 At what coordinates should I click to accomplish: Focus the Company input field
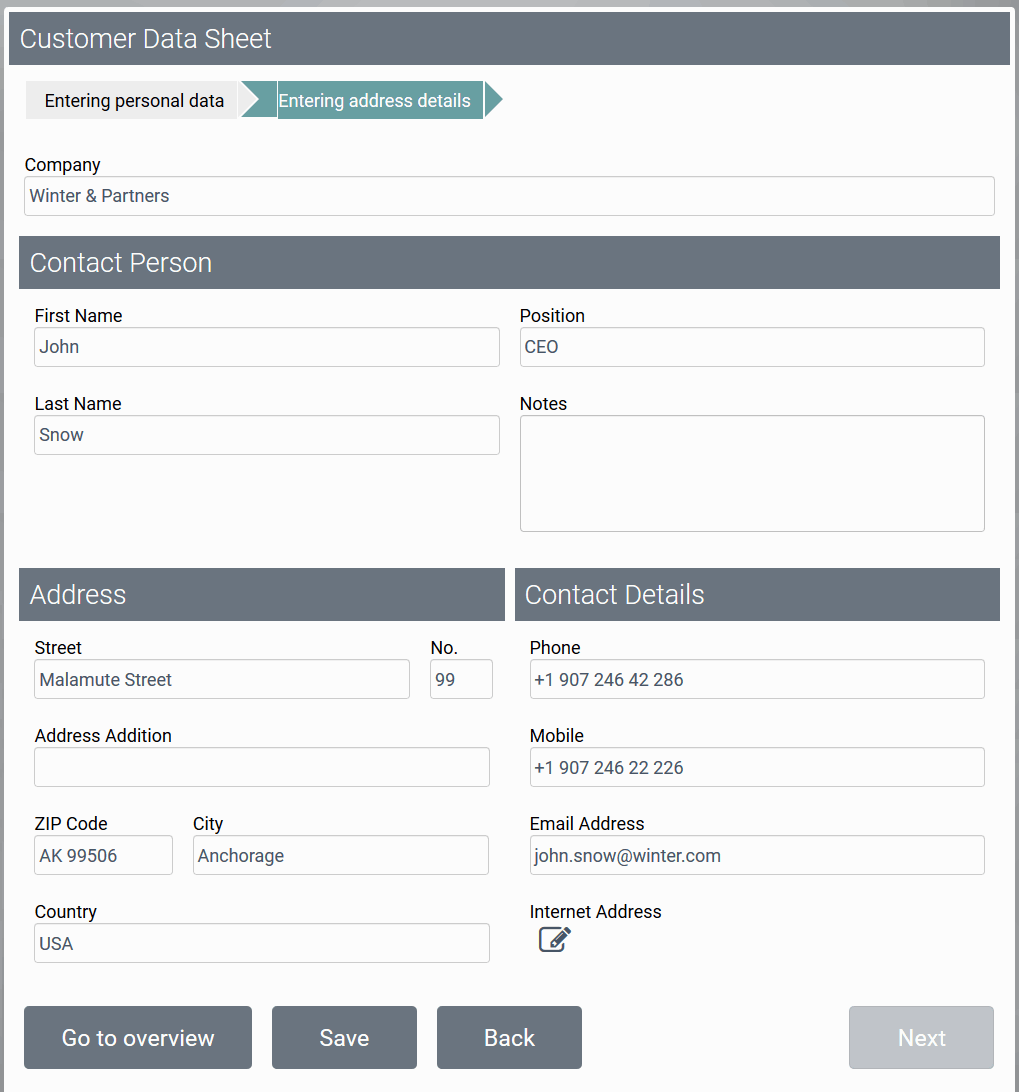509,196
